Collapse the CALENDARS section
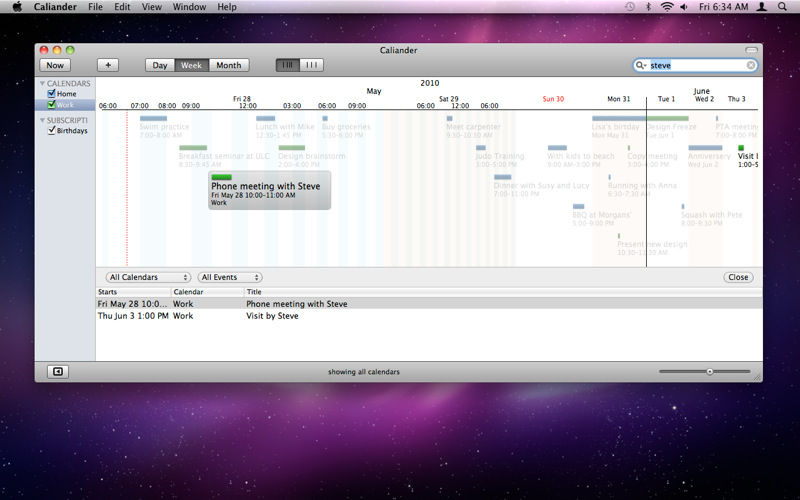 [x=42, y=83]
